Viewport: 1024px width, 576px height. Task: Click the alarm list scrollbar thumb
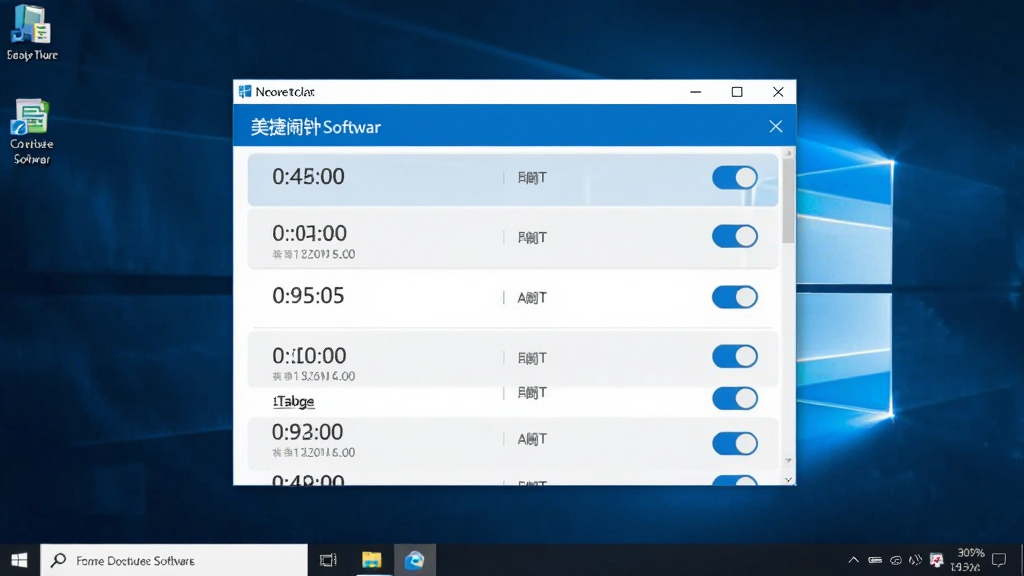788,199
